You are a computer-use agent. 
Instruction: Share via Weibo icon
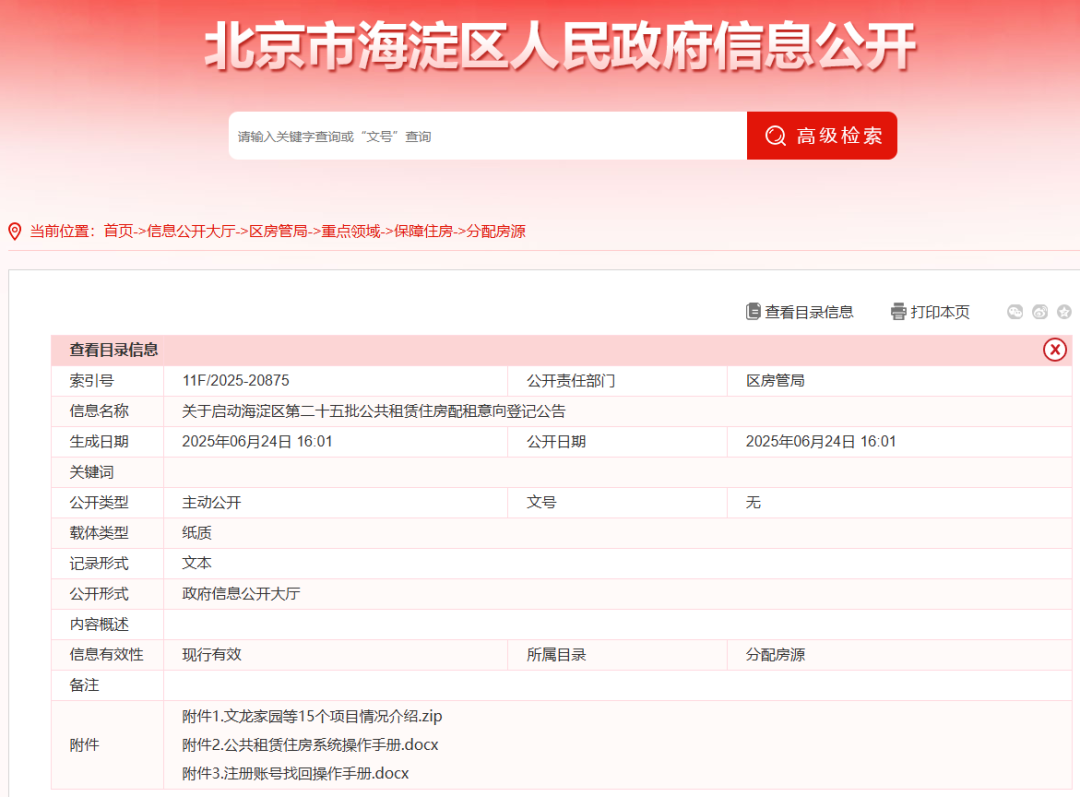pyautogui.click(x=1040, y=312)
